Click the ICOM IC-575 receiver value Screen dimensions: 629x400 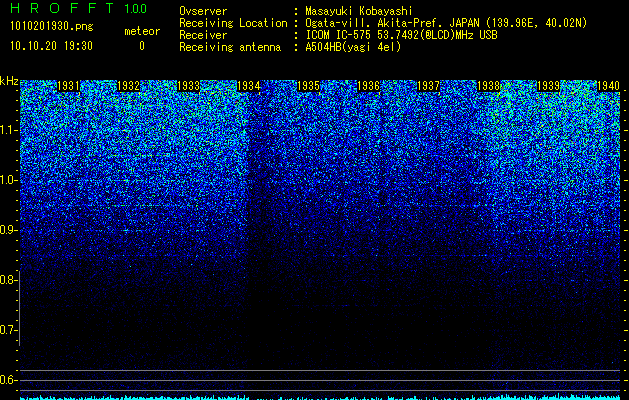[x=401, y=35]
